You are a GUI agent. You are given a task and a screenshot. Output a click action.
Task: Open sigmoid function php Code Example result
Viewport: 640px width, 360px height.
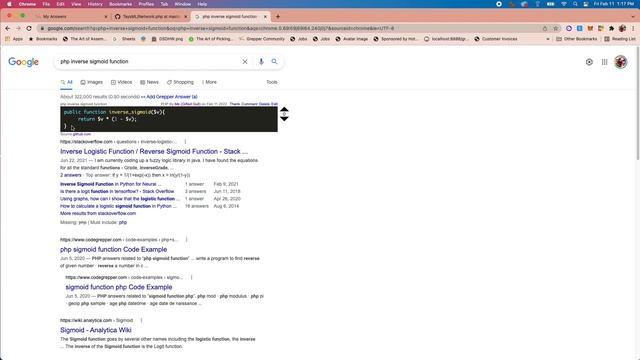(119, 287)
